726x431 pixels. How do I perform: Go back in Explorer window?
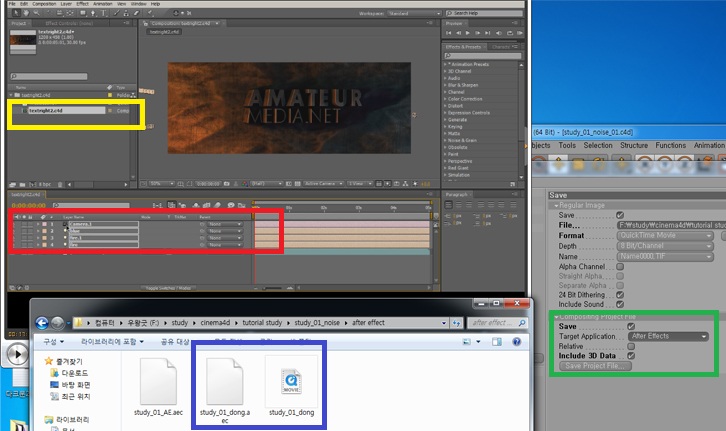pos(42,323)
